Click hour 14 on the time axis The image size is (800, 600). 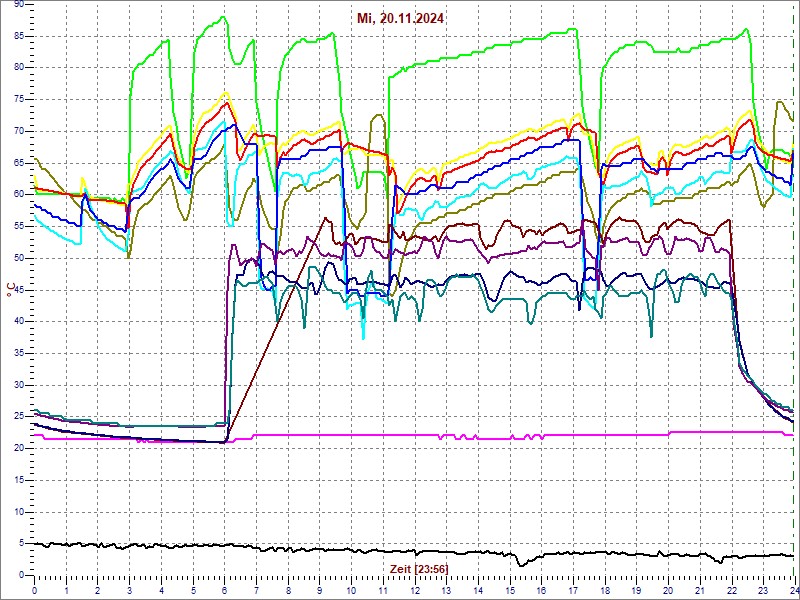479,590
